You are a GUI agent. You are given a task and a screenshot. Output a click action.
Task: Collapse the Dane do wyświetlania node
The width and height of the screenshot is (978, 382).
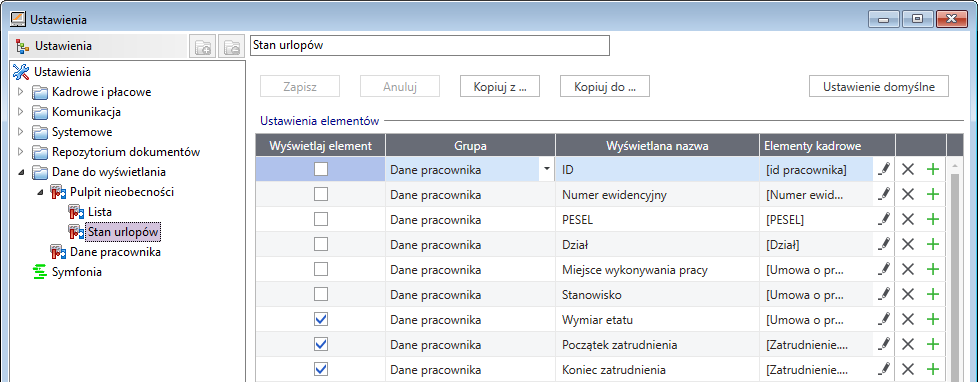21,172
